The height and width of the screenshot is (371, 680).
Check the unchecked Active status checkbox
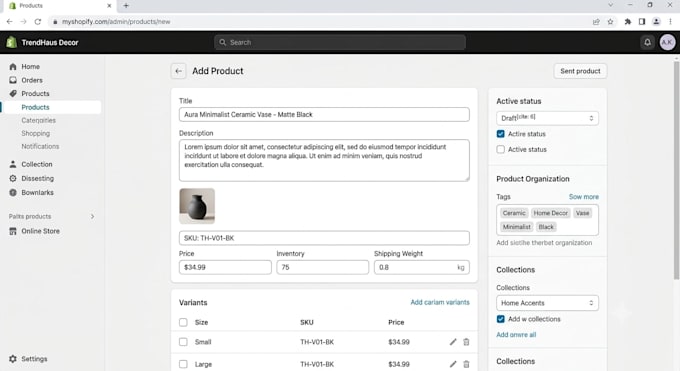pos(500,149)
